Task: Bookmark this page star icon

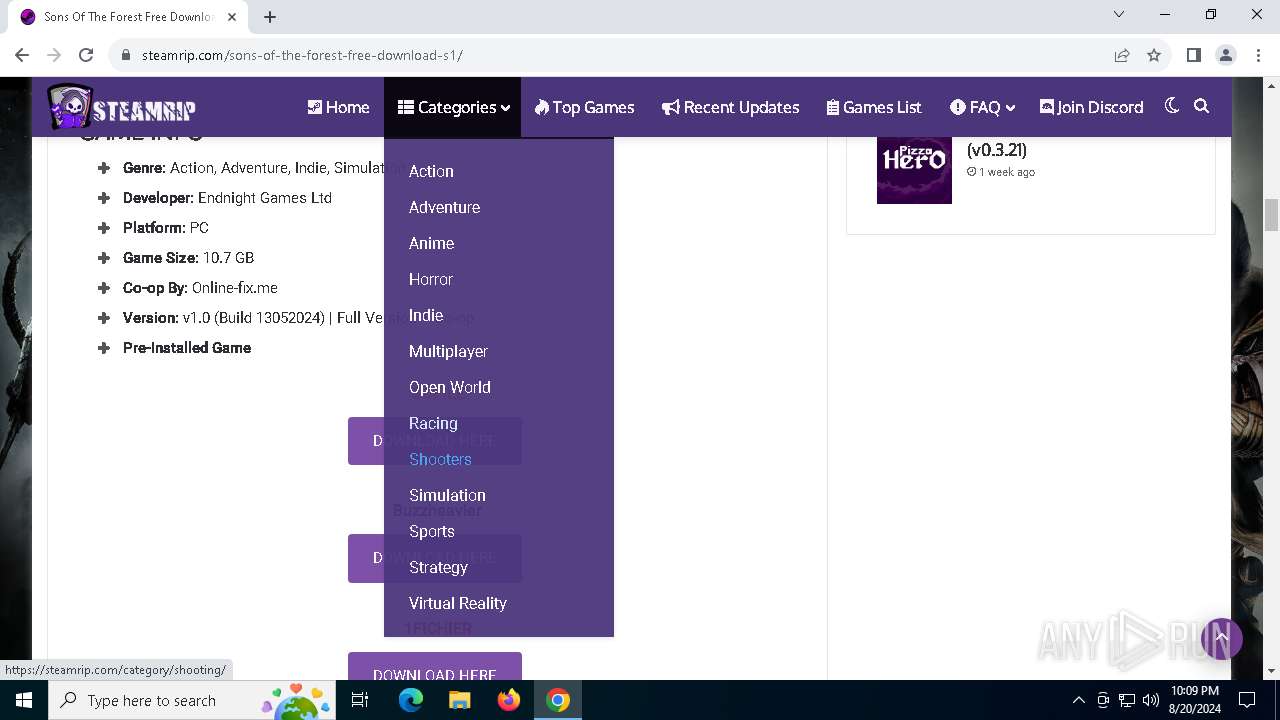Action: point(1154,55)
